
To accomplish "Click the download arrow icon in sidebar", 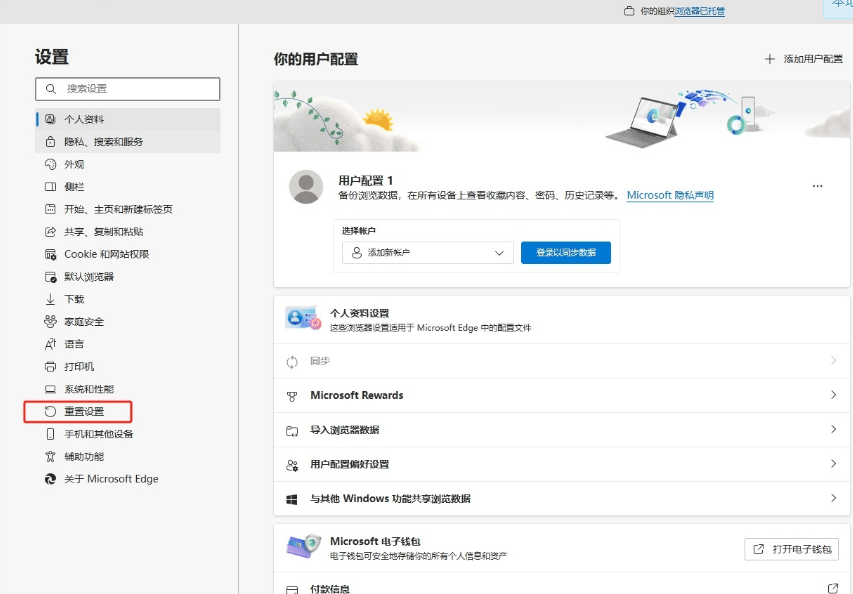I will [51, 299].
